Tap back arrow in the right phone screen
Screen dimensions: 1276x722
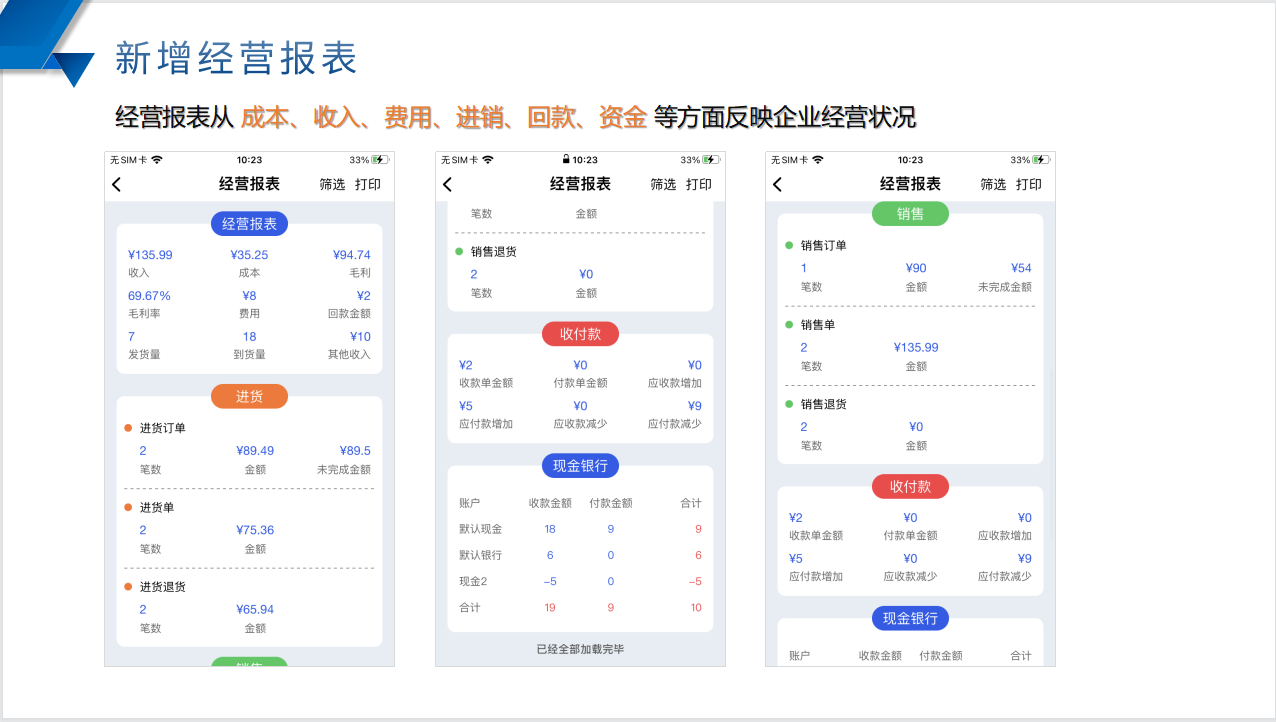(777, 184)
